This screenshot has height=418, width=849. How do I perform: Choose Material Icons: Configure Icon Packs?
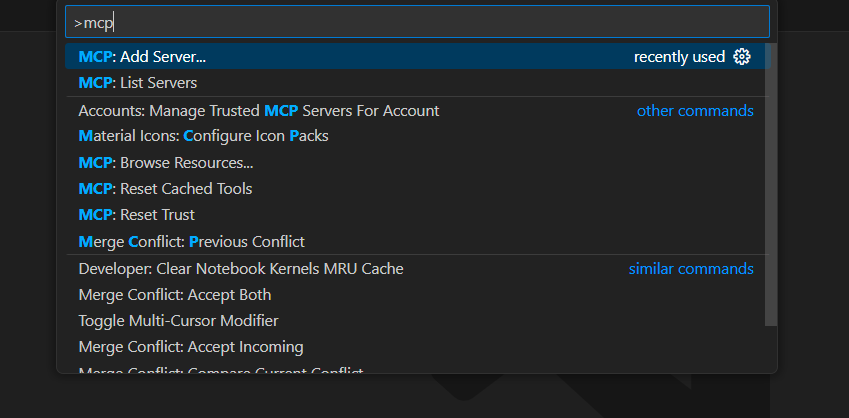point(203,136)
